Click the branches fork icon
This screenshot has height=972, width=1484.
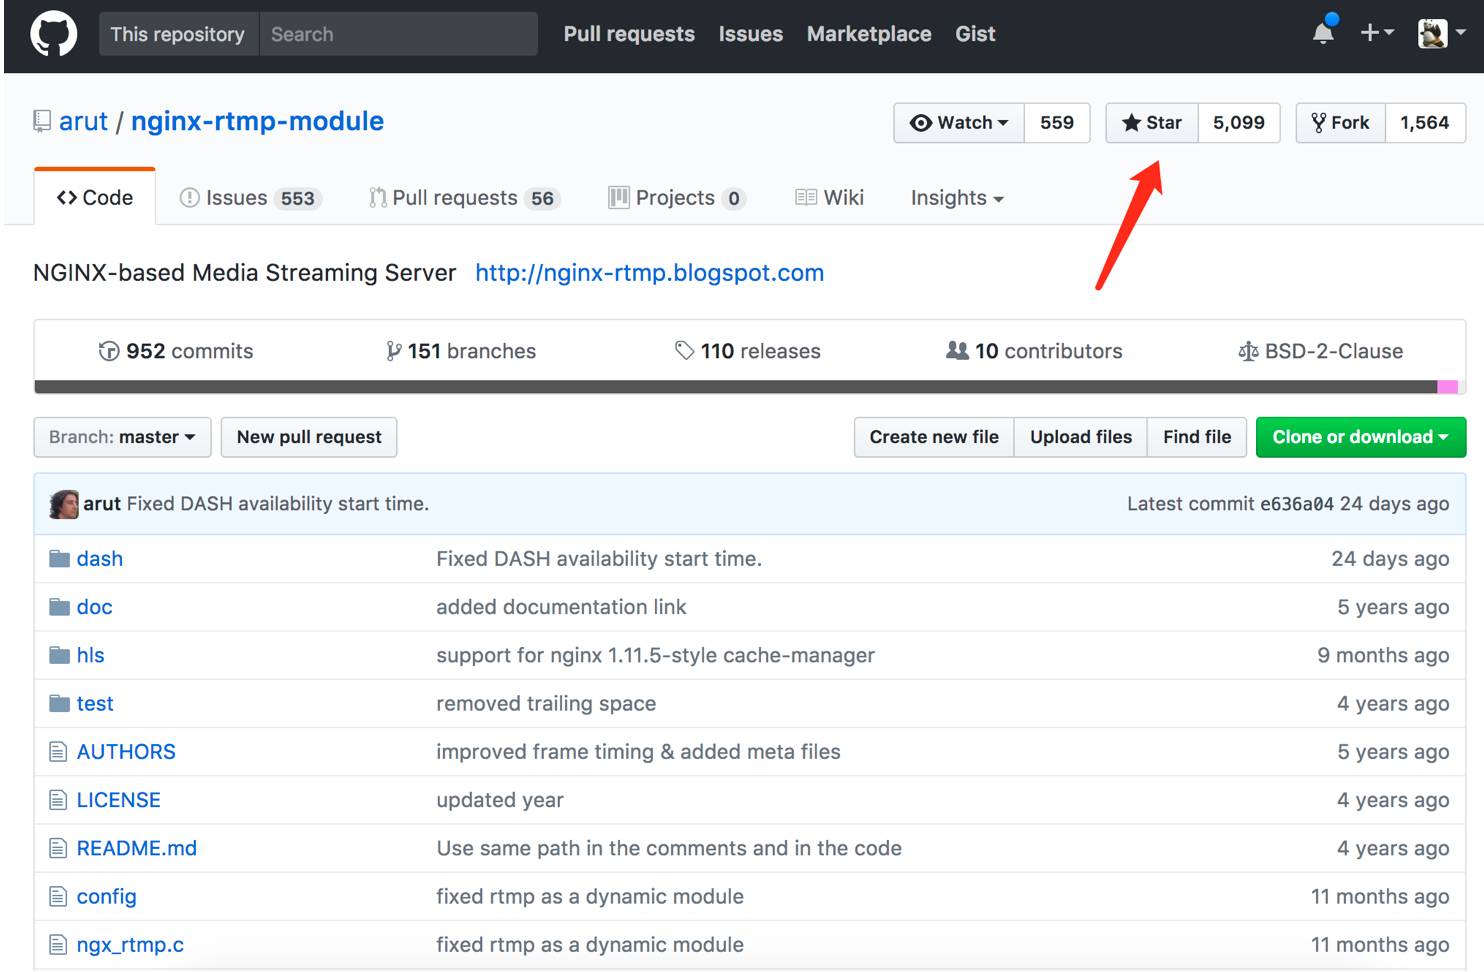pos(394,351)
